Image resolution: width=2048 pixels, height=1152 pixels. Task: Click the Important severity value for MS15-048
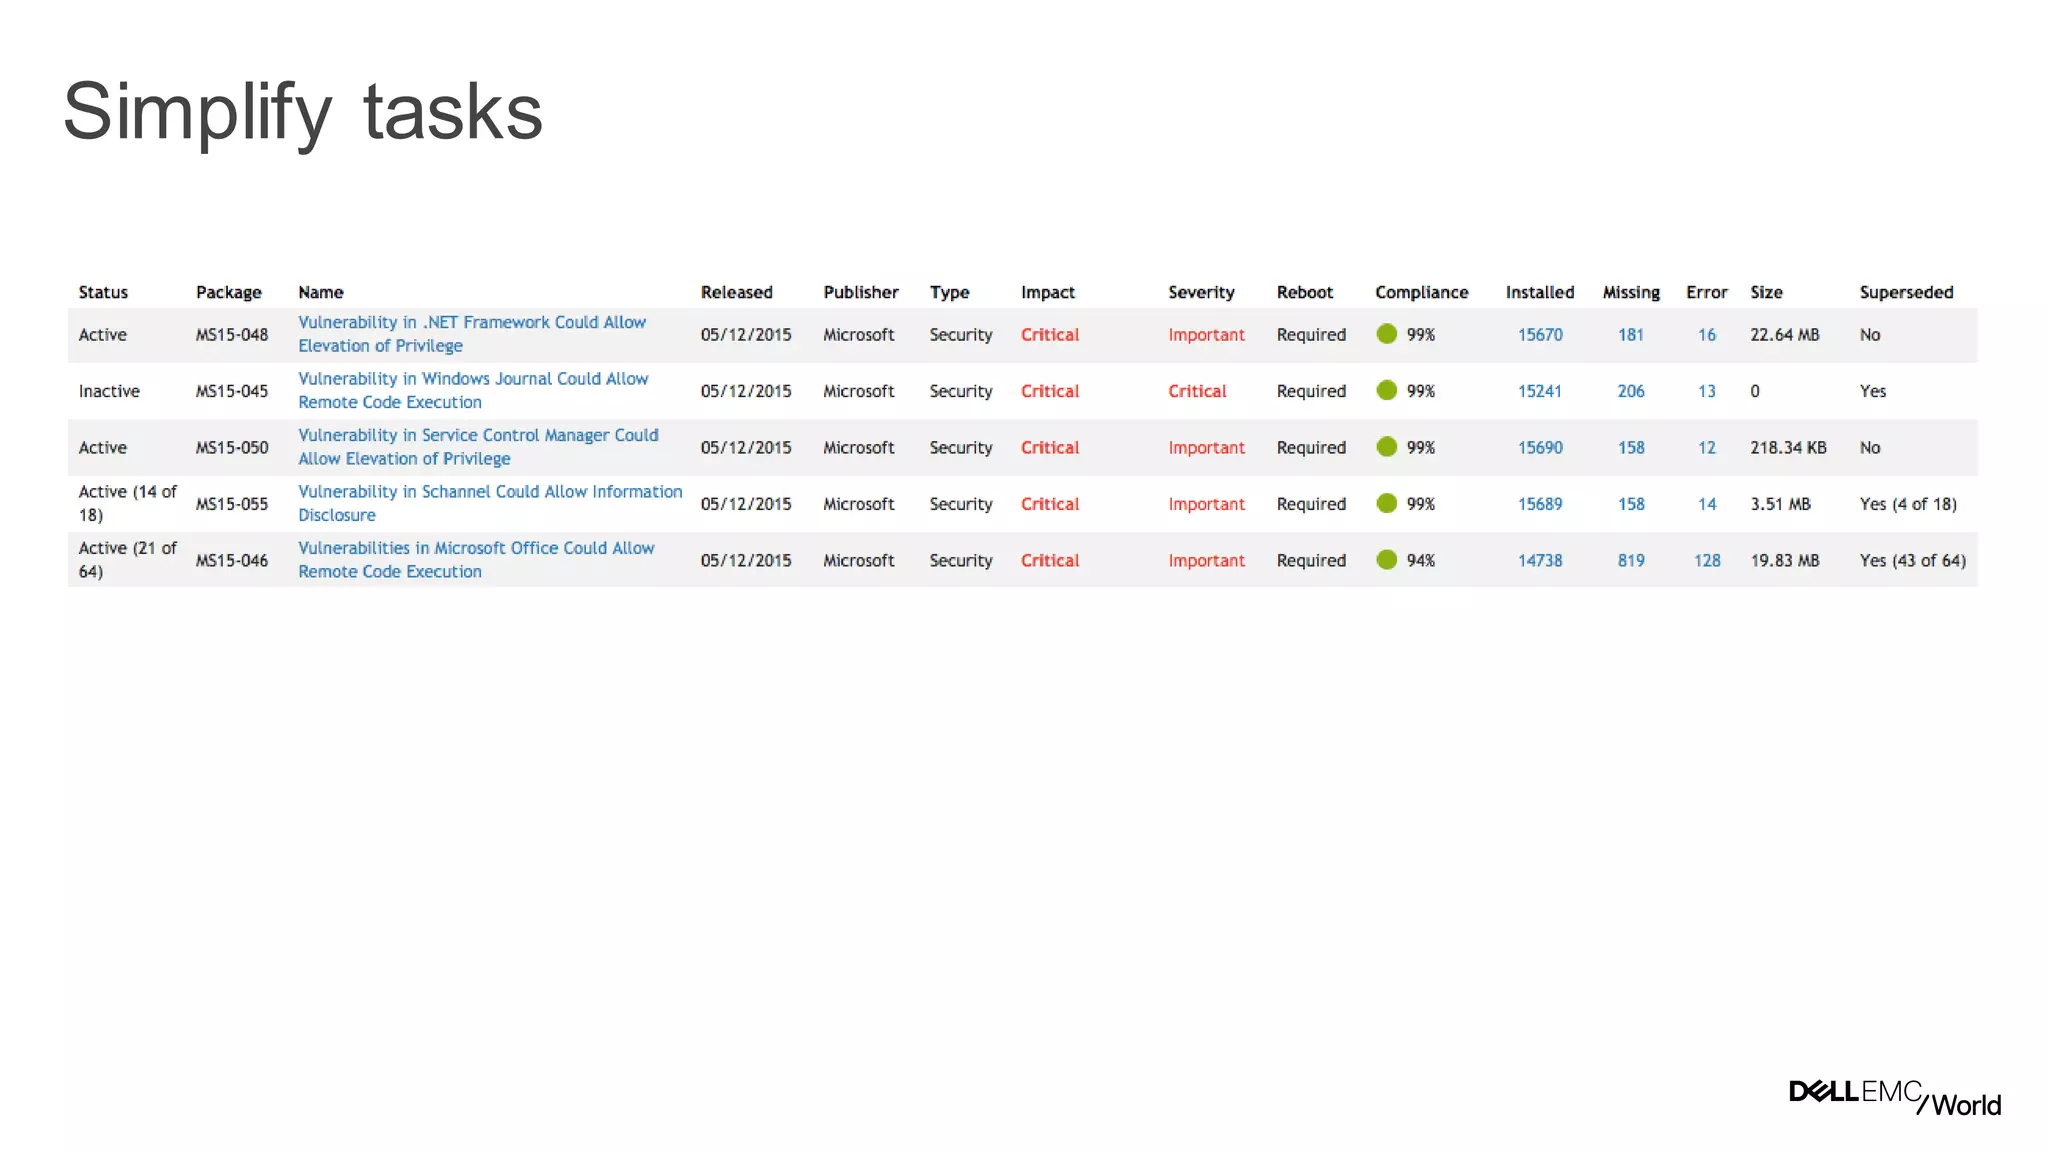[x=1206, y=335]
